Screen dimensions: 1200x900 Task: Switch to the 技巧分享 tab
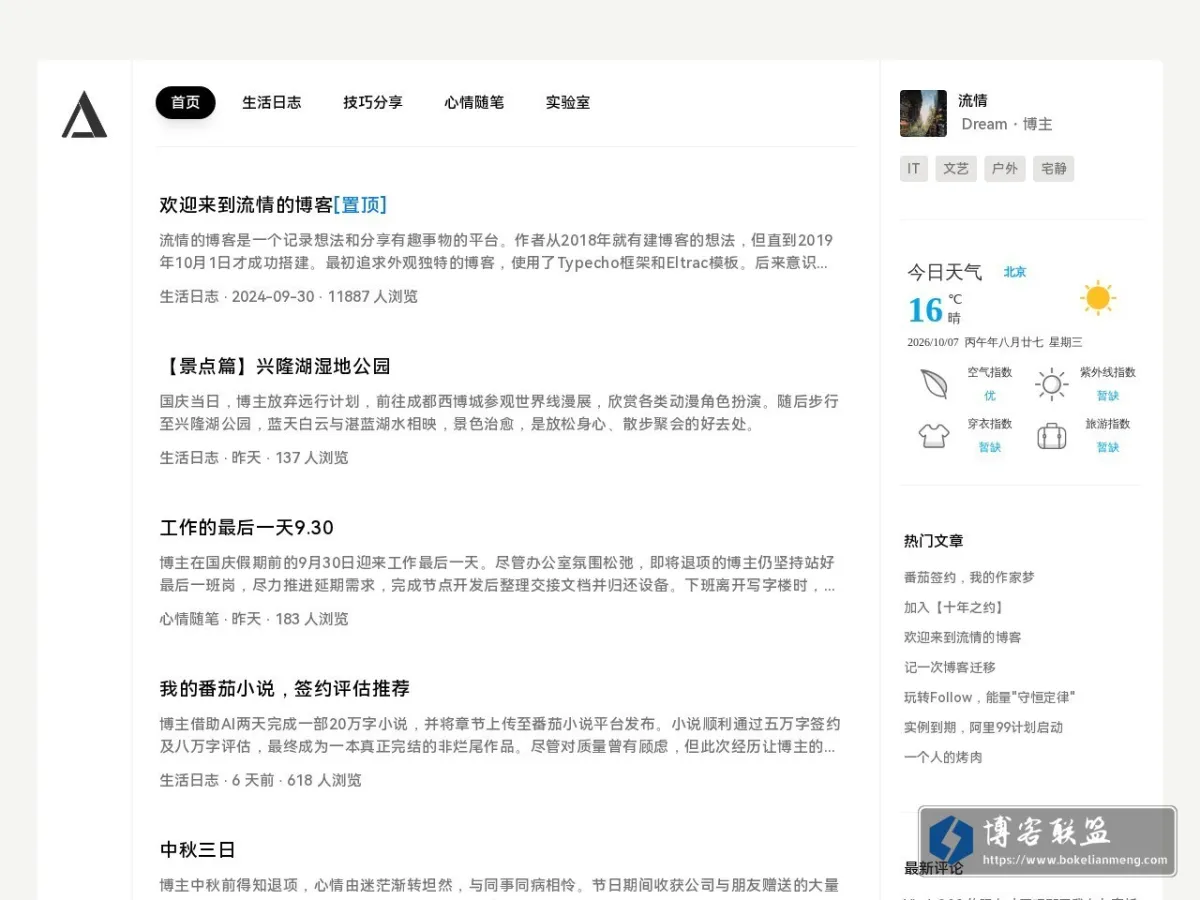coord(373,102)
